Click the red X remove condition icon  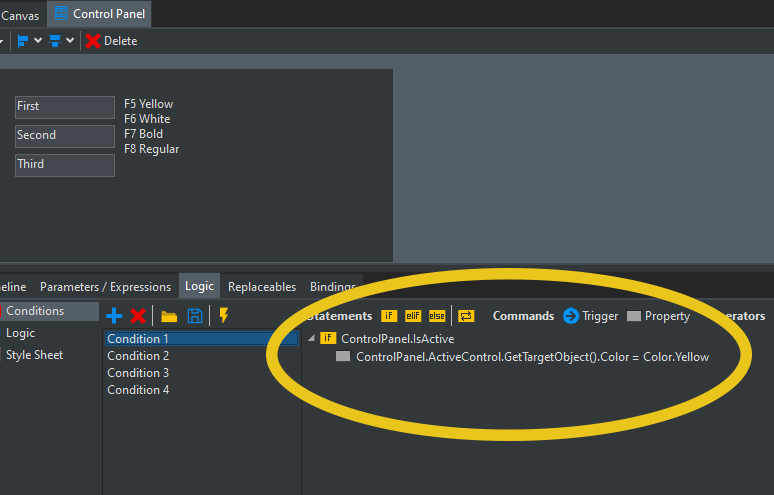(138, 316)
